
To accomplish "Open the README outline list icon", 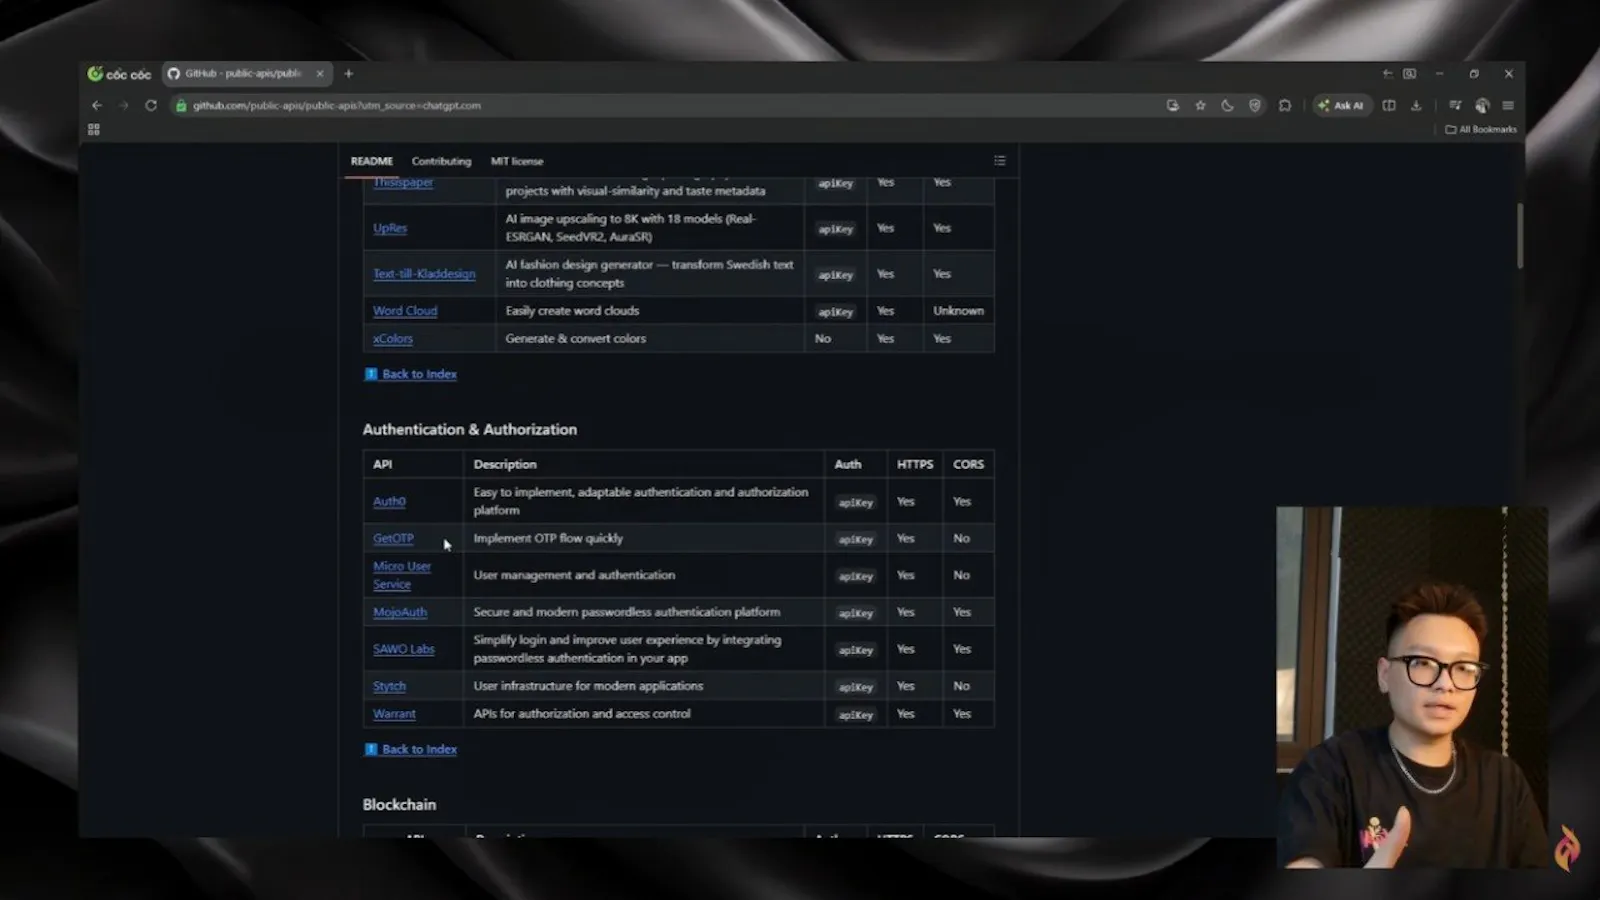I will click(x=999, y=161).
